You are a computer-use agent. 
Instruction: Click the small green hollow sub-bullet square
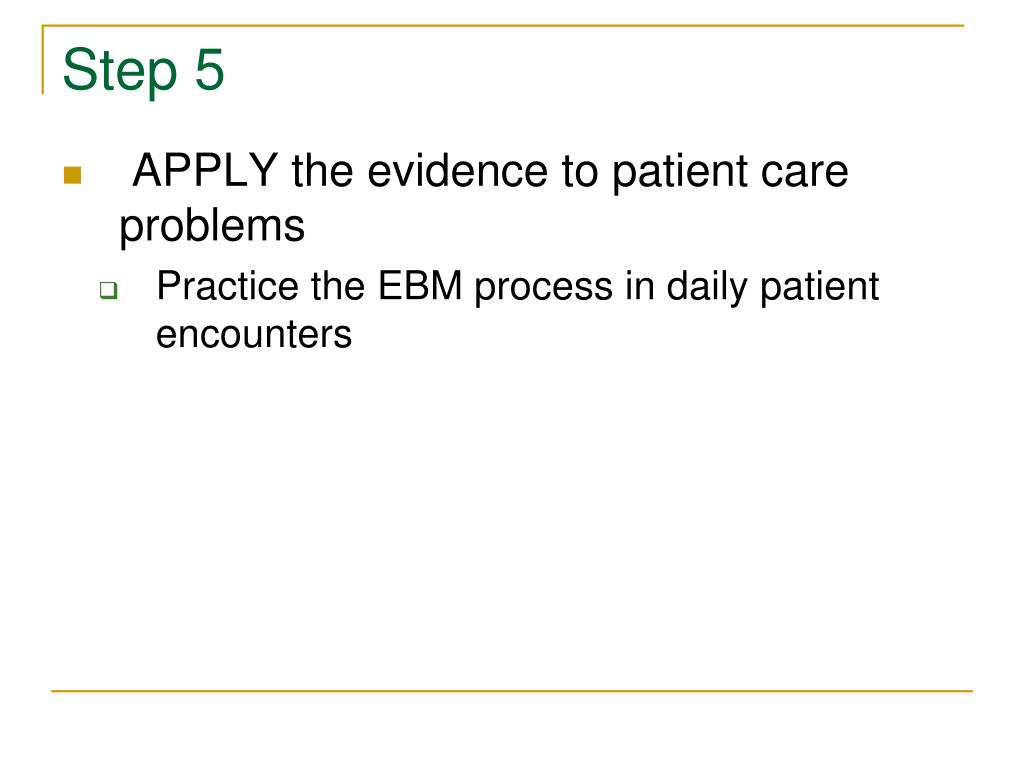point(108,289)
